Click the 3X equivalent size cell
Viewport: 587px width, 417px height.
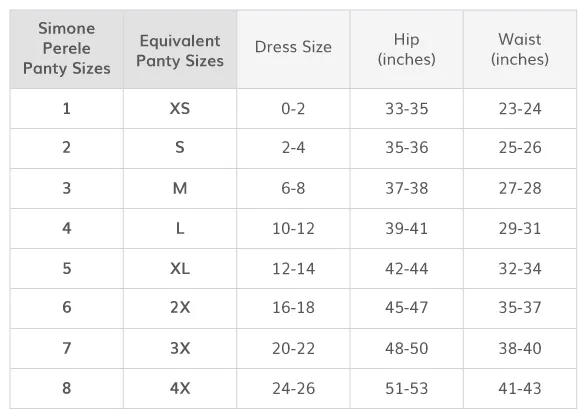180,348
